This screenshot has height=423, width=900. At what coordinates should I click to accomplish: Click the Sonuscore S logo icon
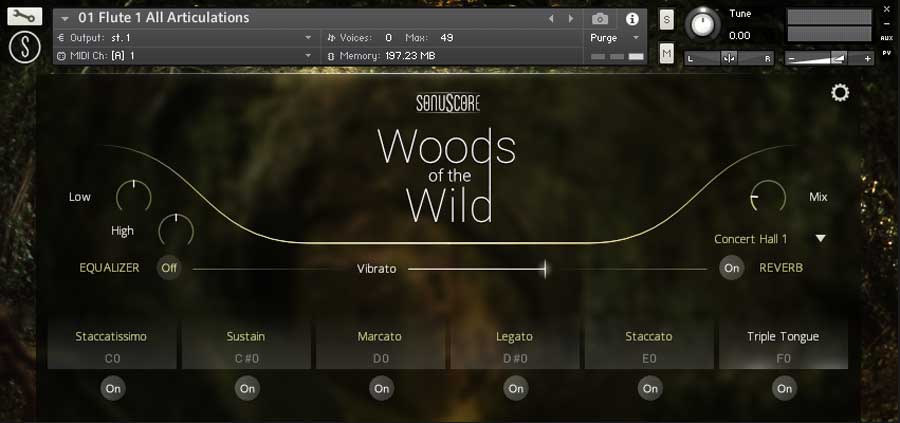coord(25,47)
